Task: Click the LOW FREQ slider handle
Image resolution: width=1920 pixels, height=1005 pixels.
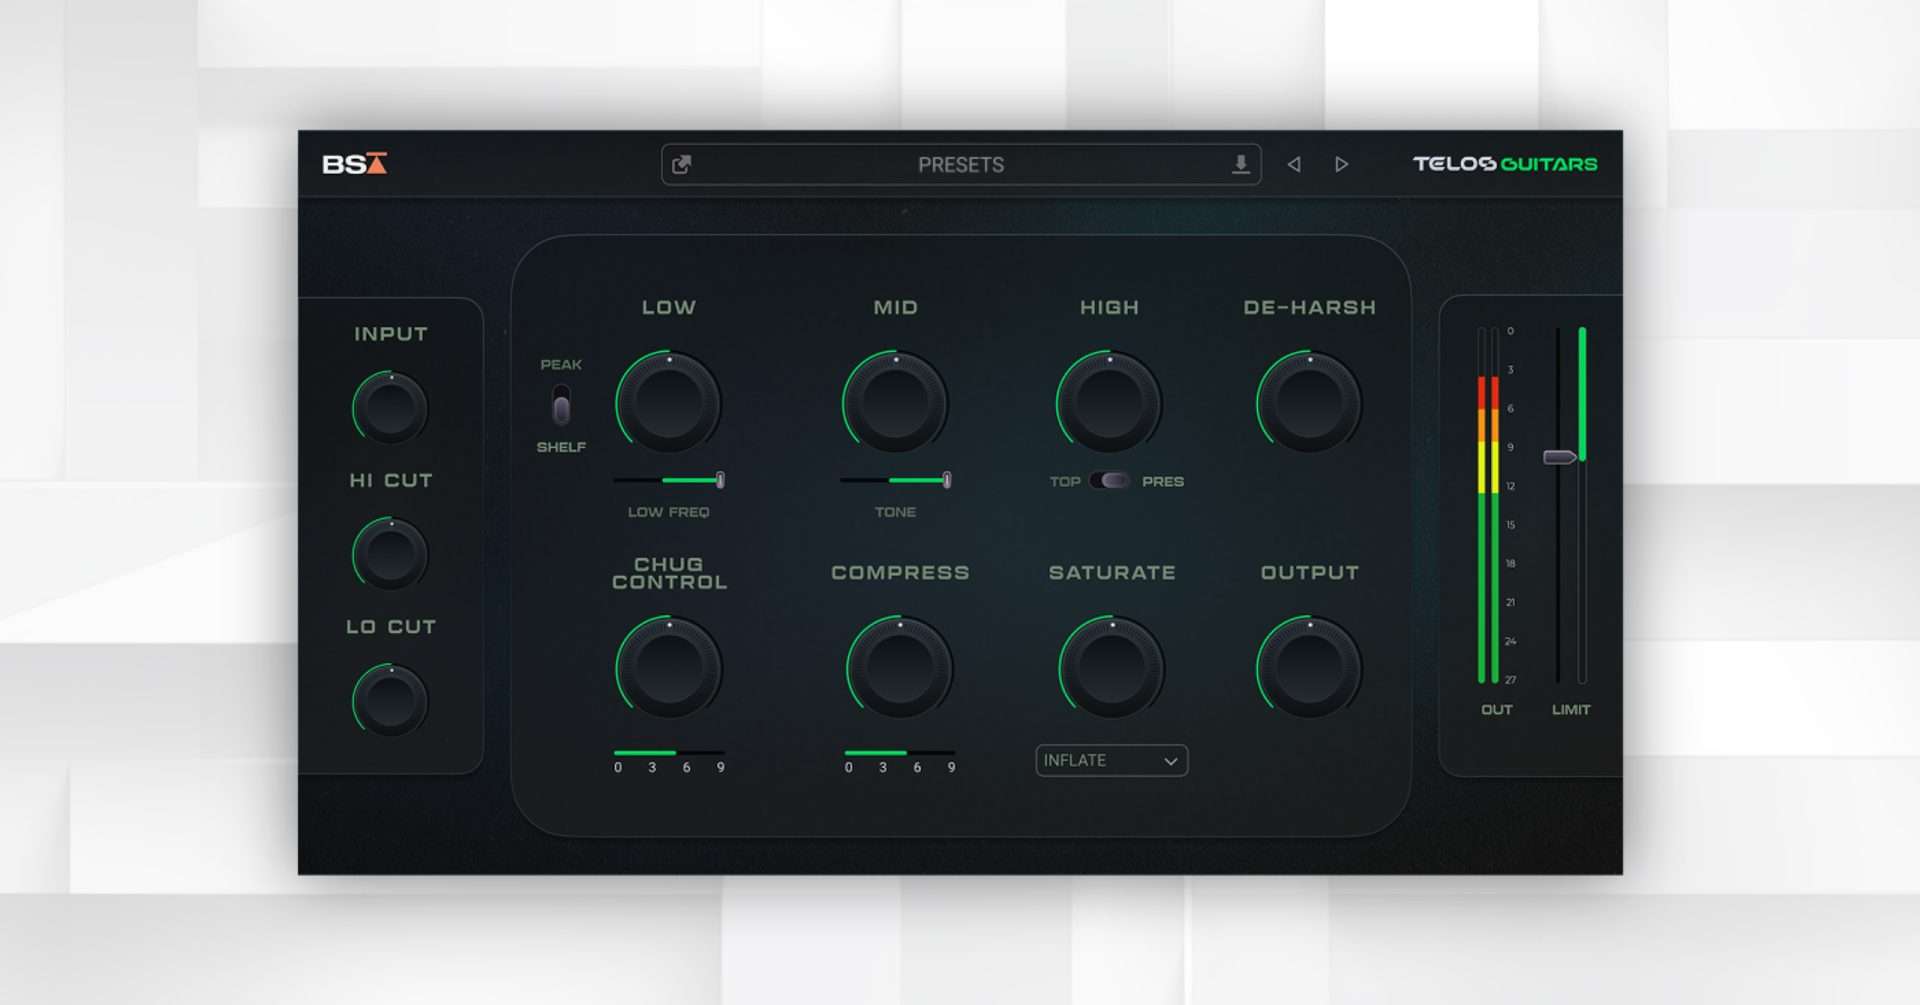Action: click(x=720, y=480)
